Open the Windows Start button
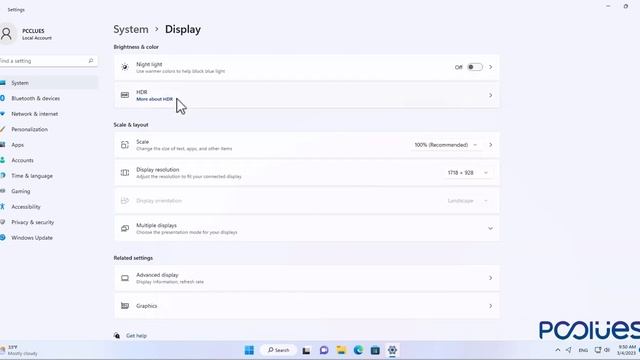The width and height of the screenshot is (640, 360). pos(249,350)
